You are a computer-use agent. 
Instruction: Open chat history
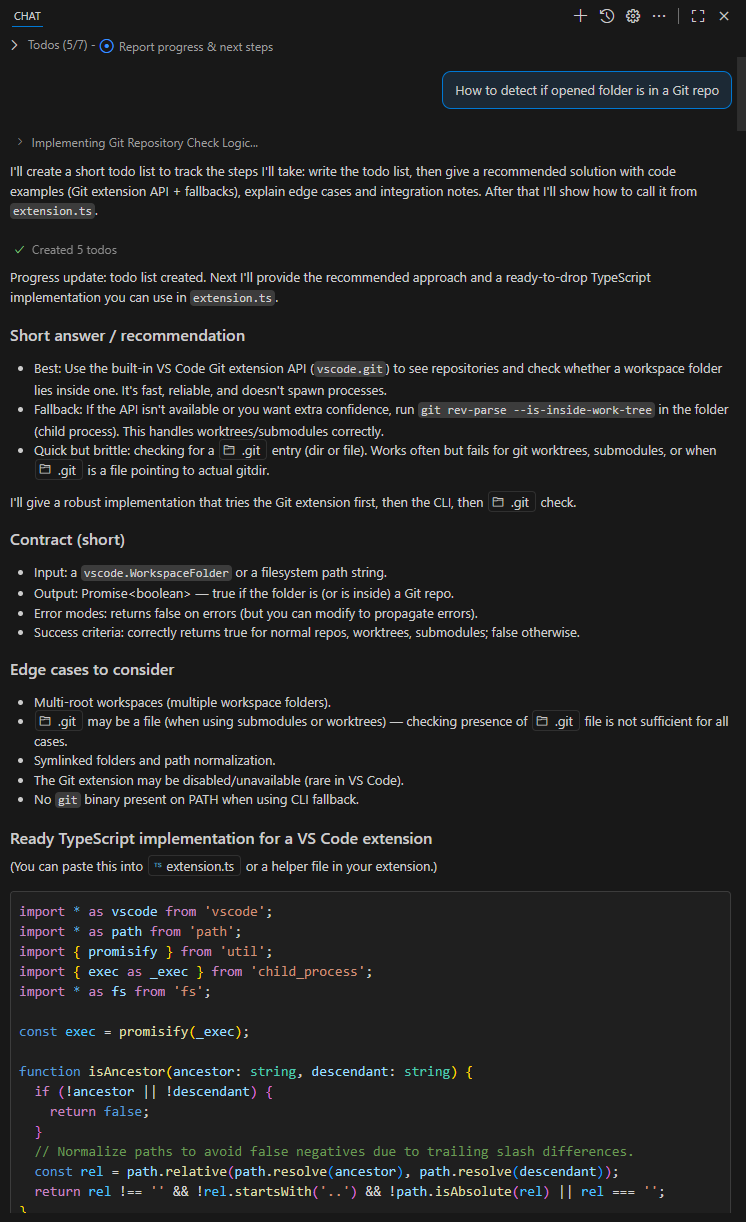coord(607,16)
